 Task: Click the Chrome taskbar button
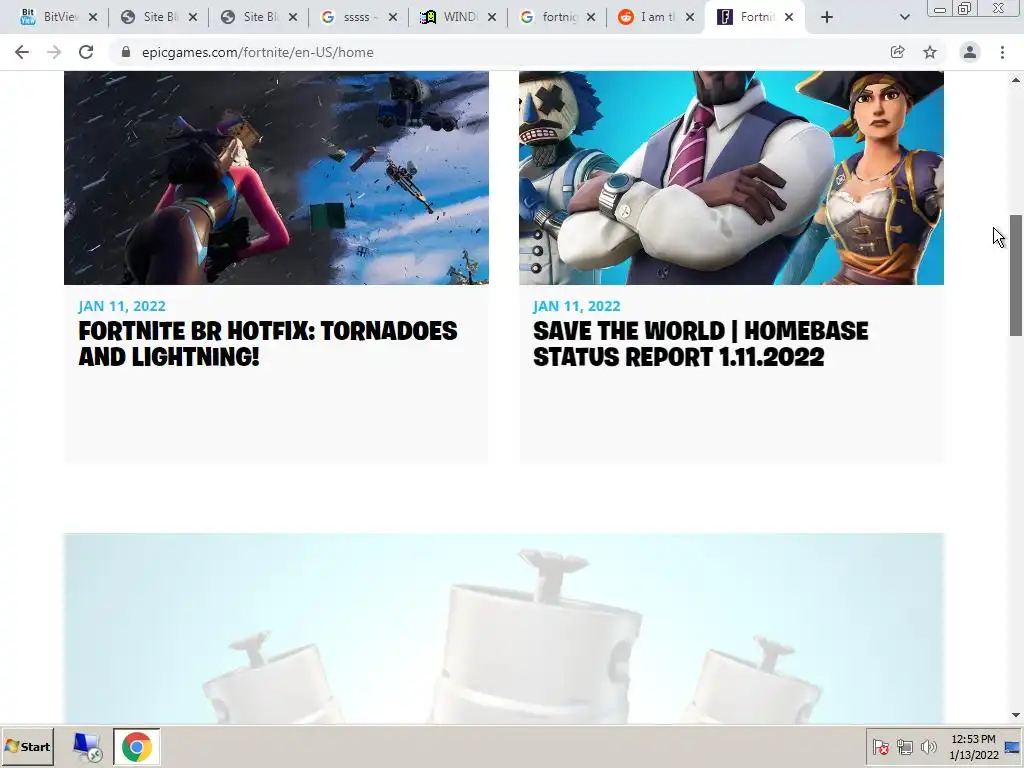[x=136, y=746]
